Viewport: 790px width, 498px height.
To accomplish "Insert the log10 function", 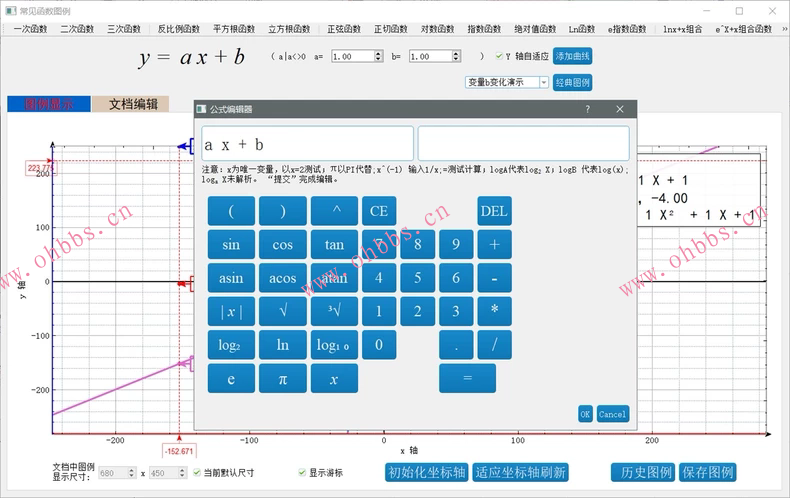I will click(335, 345).
